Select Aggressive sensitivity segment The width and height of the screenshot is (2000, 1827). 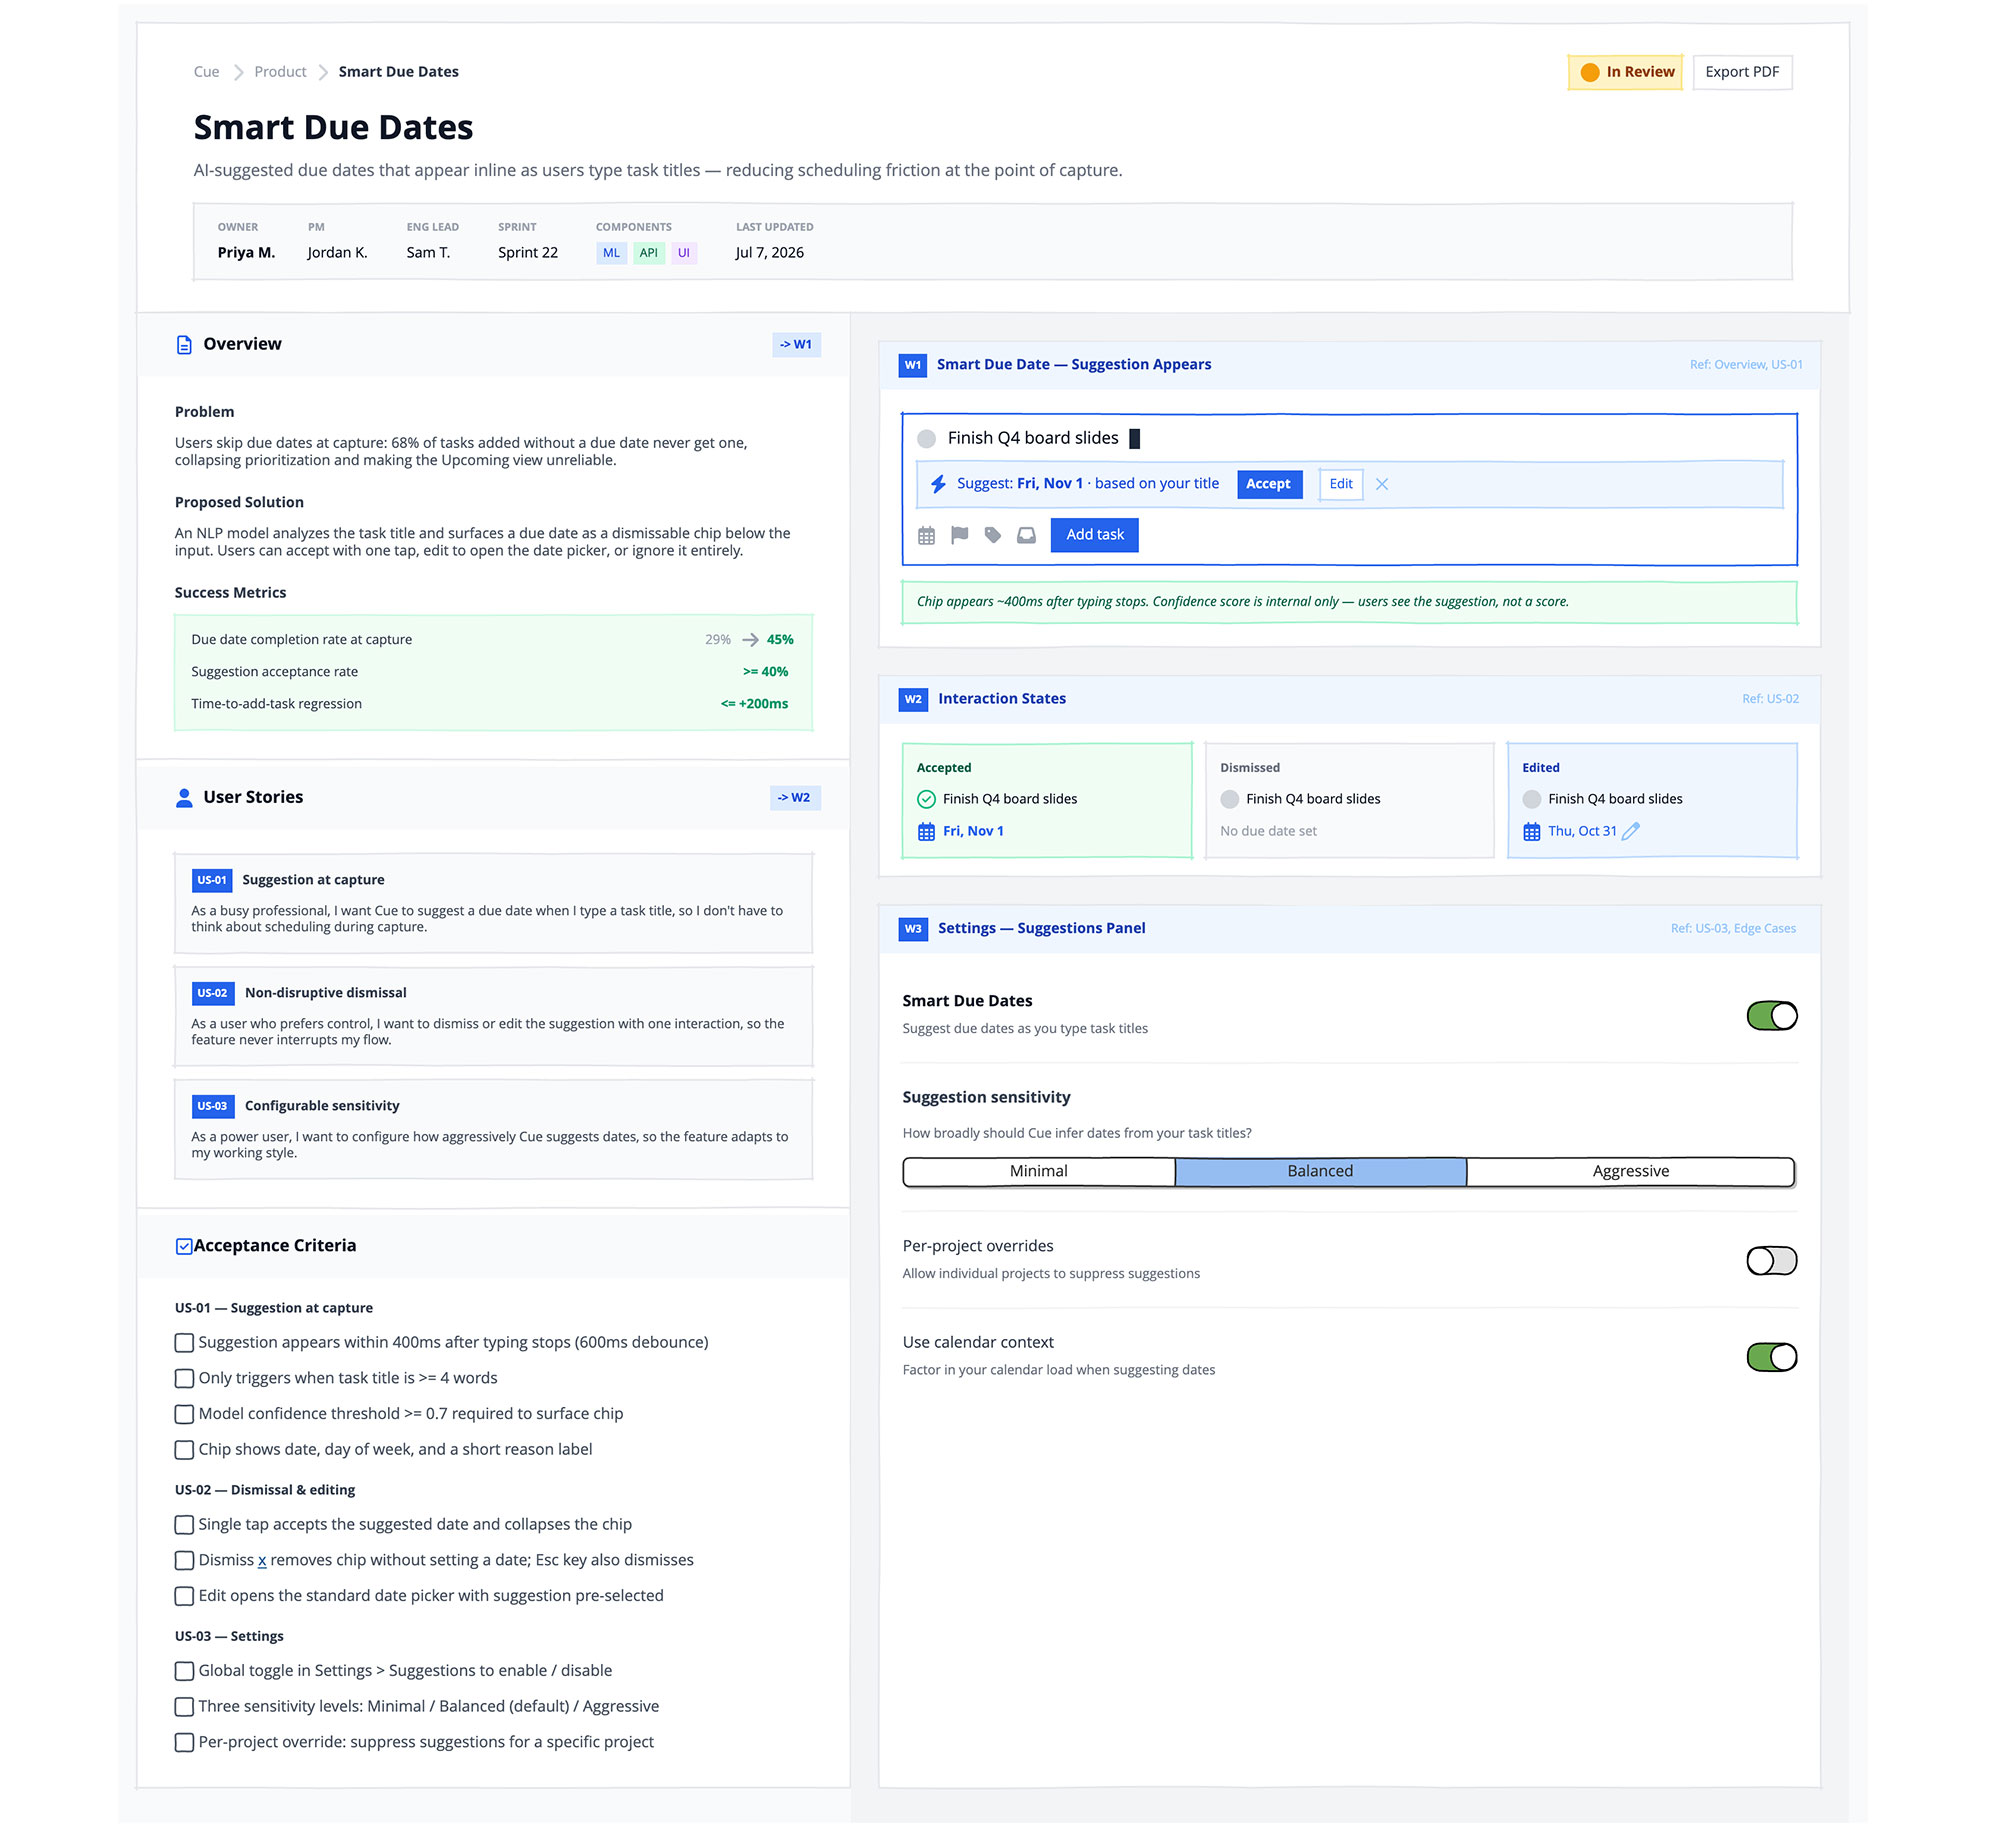point(1630,1172)
